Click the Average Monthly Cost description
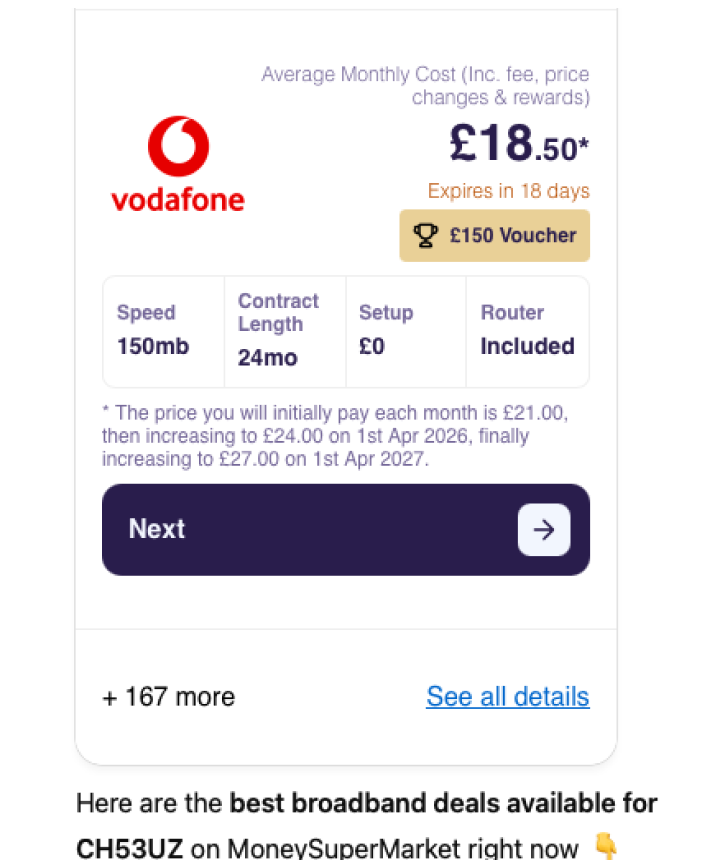706x860 pixels. [x=425, y=86]
